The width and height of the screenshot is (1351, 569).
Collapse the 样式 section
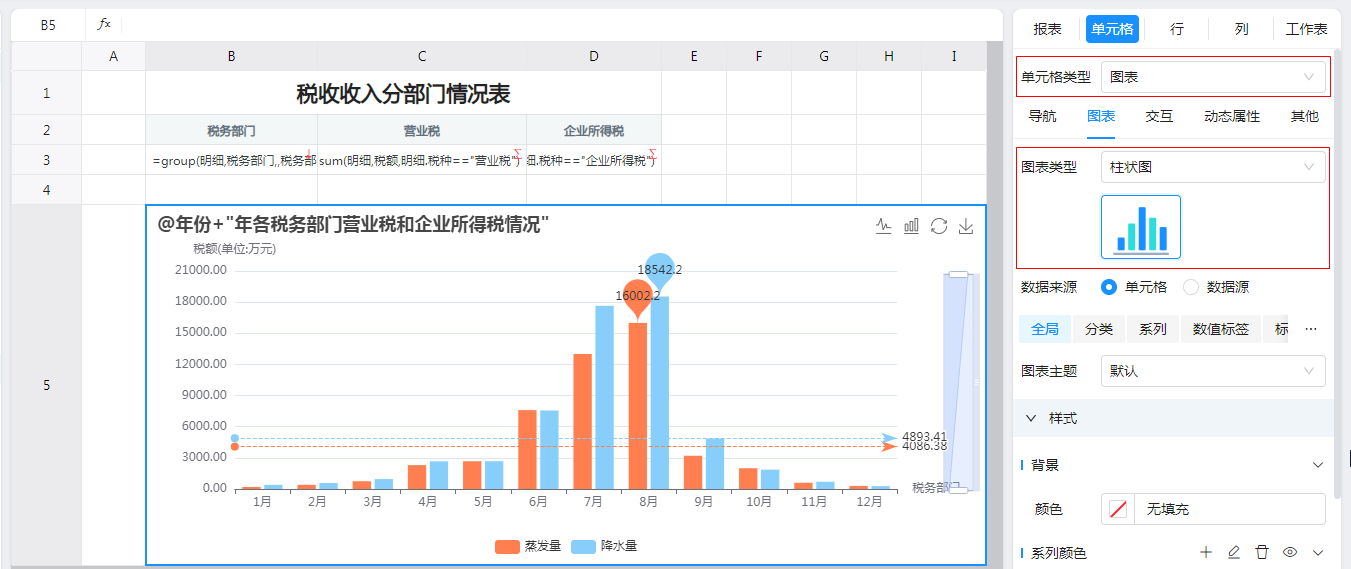1031,418
